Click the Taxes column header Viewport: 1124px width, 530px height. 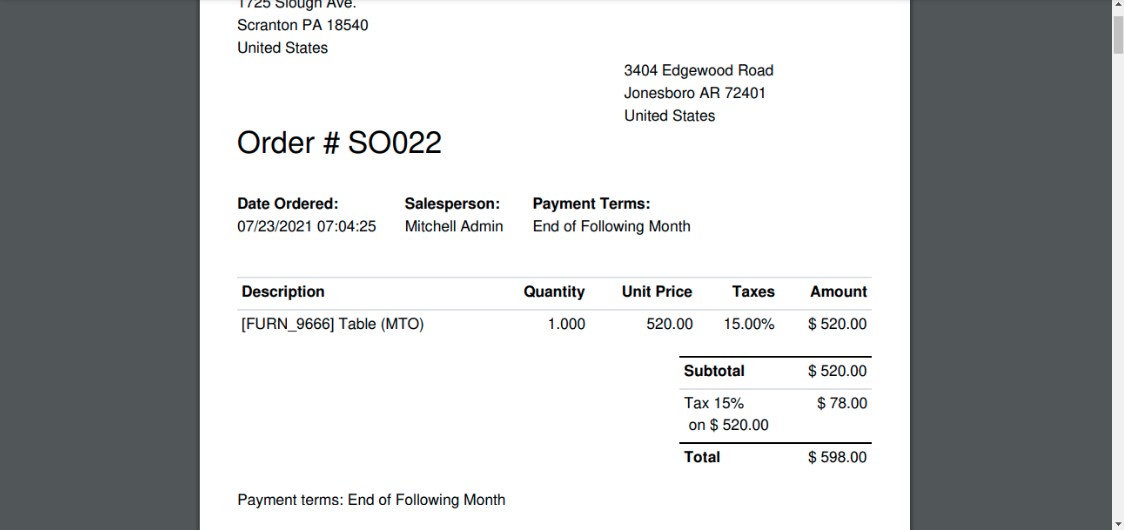753,292
